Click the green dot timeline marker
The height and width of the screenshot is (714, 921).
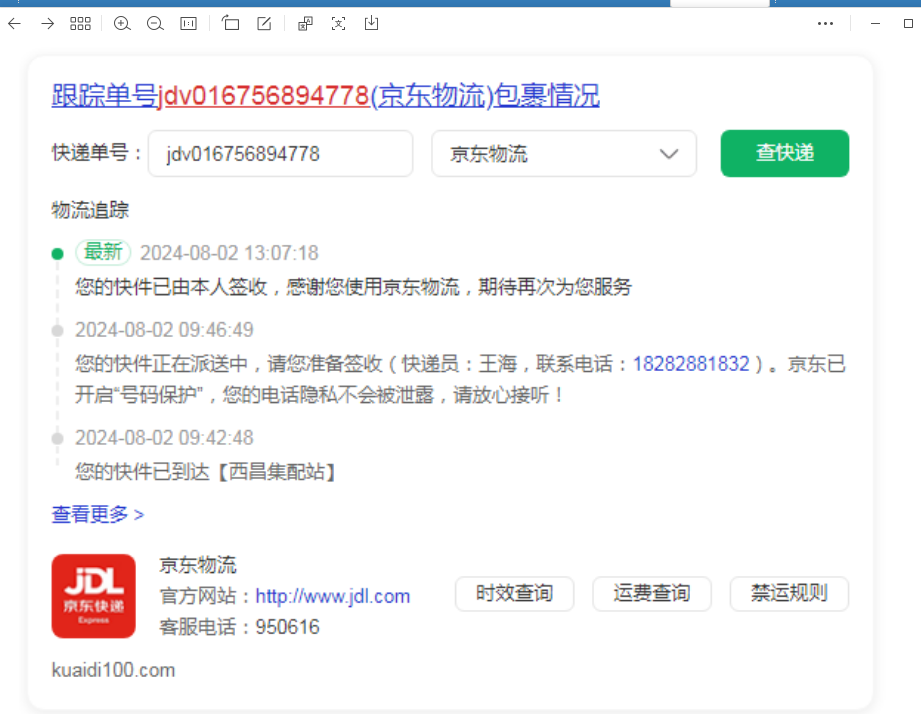pos(58,254)
